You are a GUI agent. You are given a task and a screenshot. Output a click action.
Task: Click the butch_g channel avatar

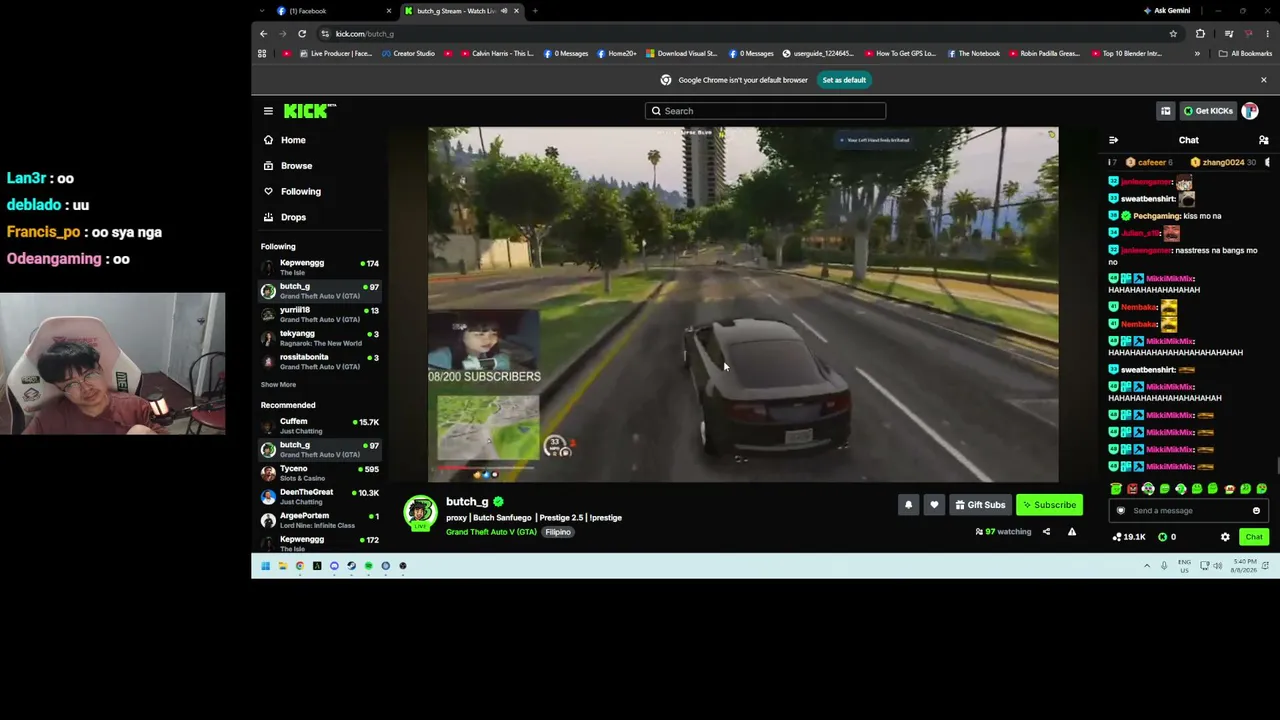click(421, 513)
